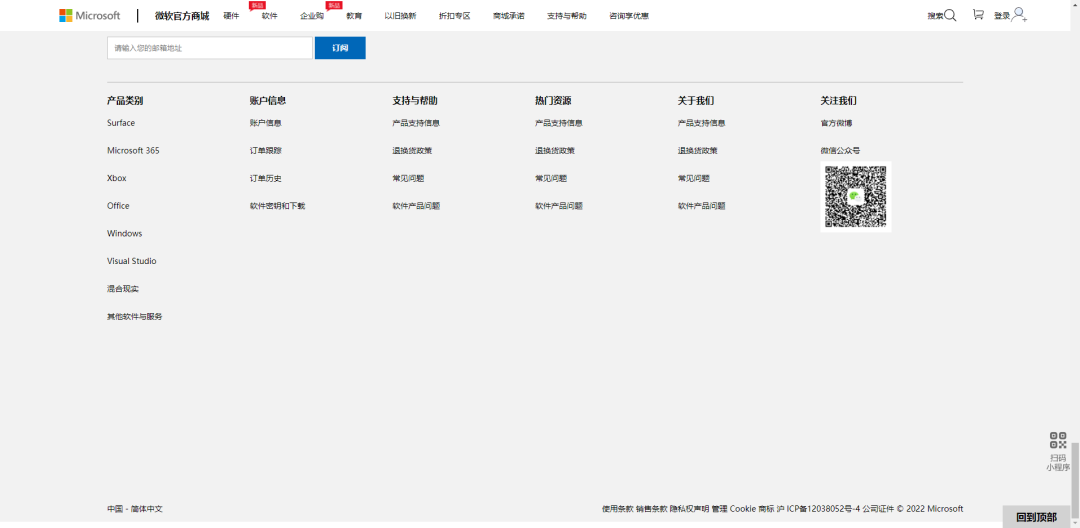Open the 订单历史 link
The width and height of the screenshot is (1080, 528).
(x=266, y=178)
